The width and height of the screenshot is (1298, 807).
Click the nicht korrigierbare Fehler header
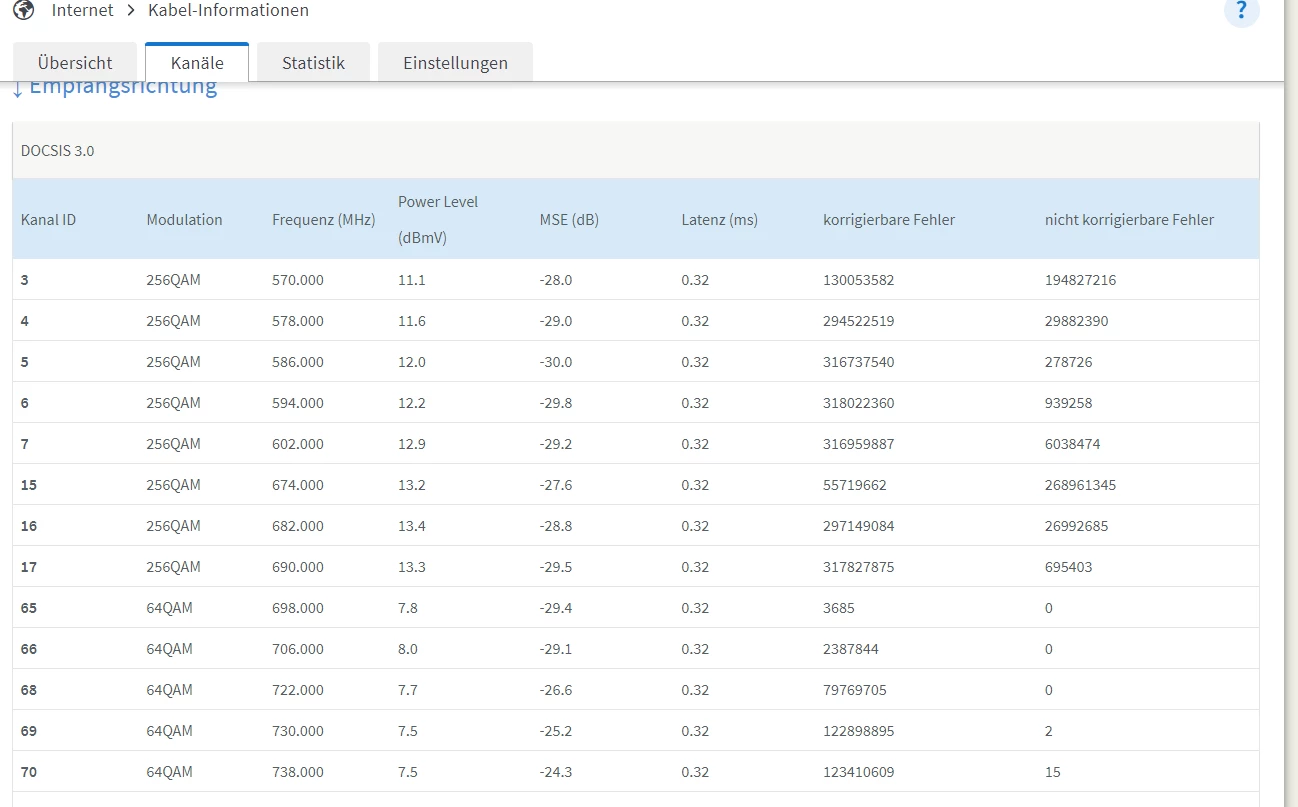(x=1129, y=219)
